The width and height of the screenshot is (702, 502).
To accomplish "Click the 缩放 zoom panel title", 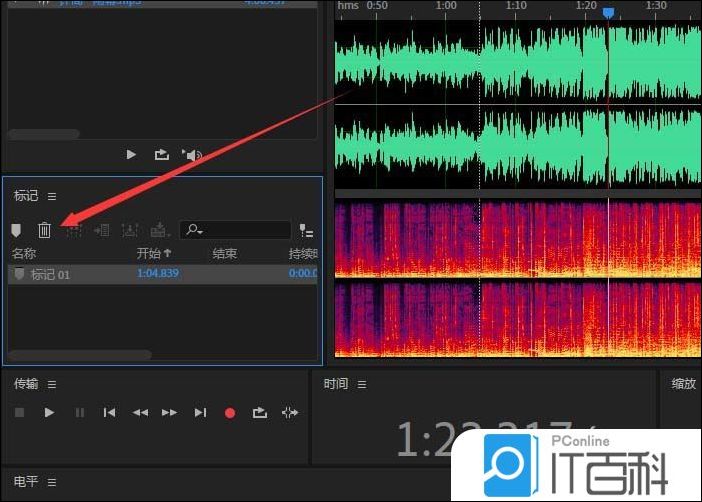I will 684,384.
